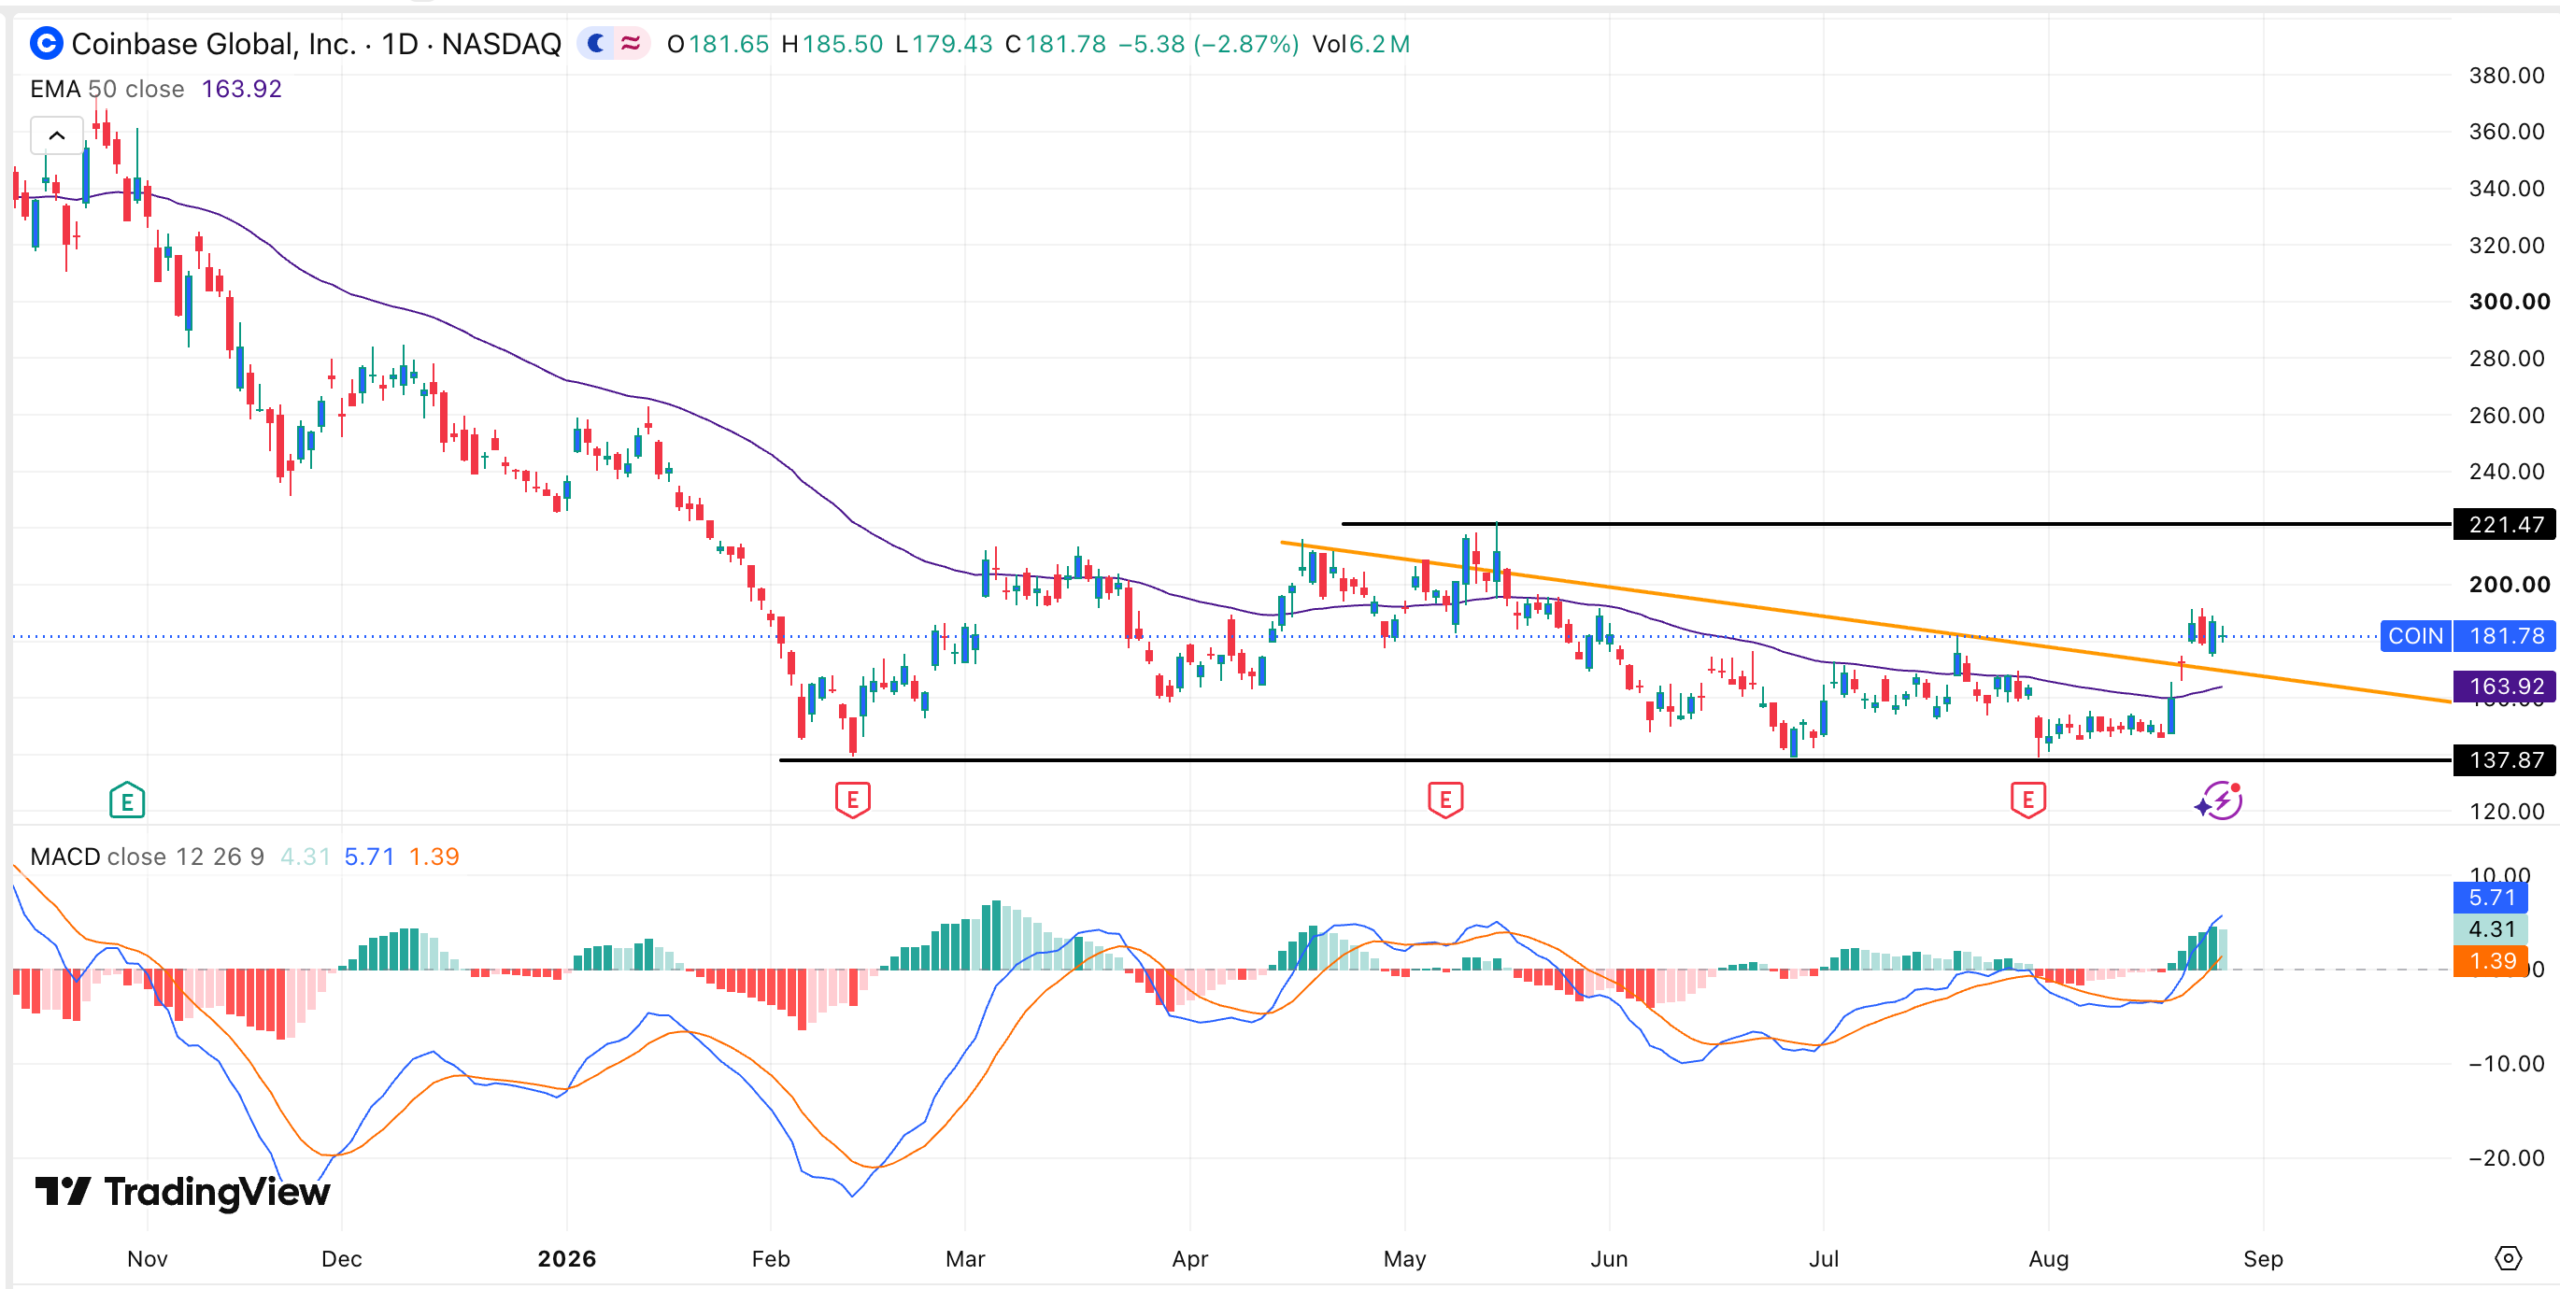Collapse the indicator legend with chevron button
2560x1289 pixels.
57,135
